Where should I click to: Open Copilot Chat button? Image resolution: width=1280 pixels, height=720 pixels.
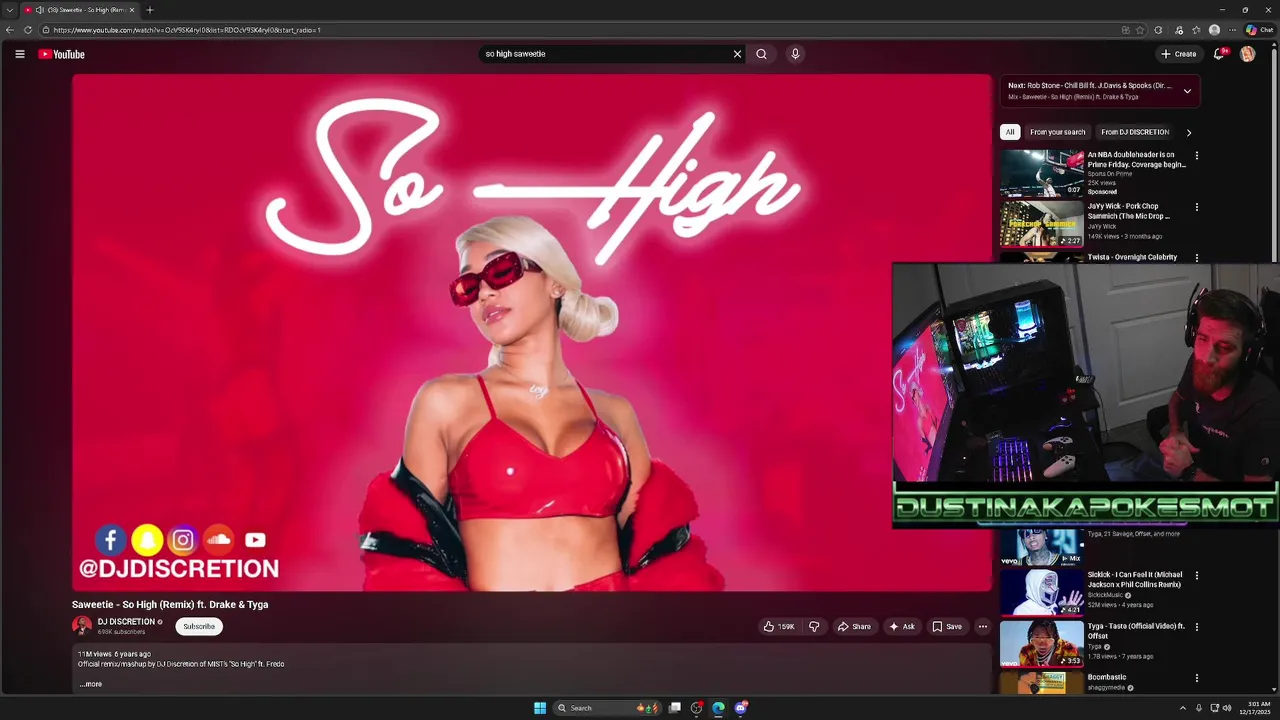1259,30
